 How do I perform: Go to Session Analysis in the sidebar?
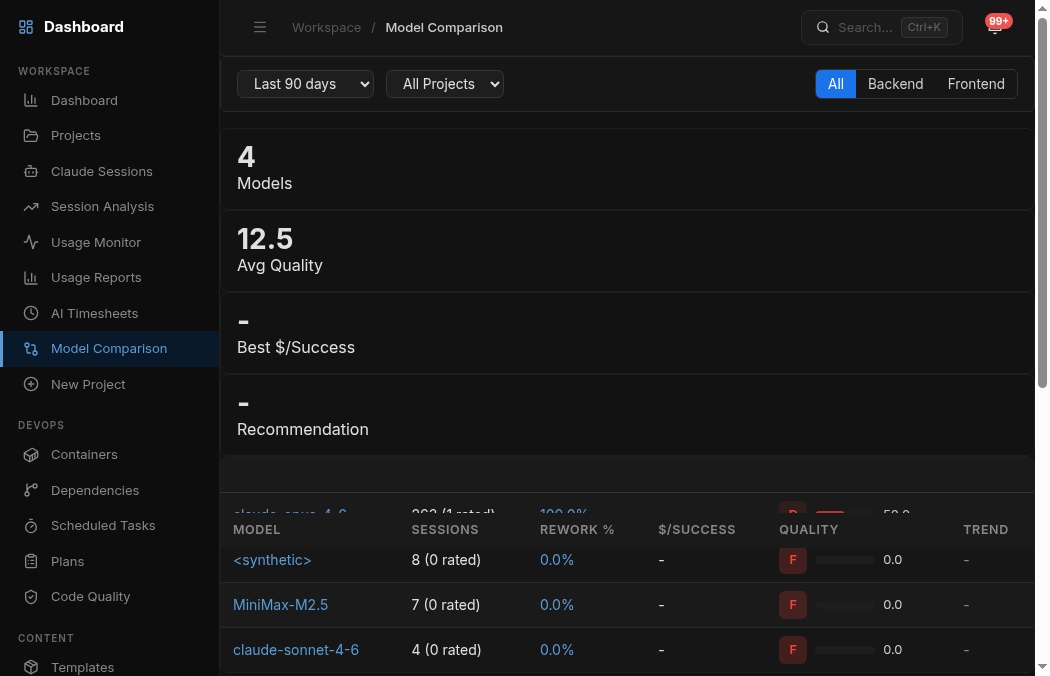[102, 207]
